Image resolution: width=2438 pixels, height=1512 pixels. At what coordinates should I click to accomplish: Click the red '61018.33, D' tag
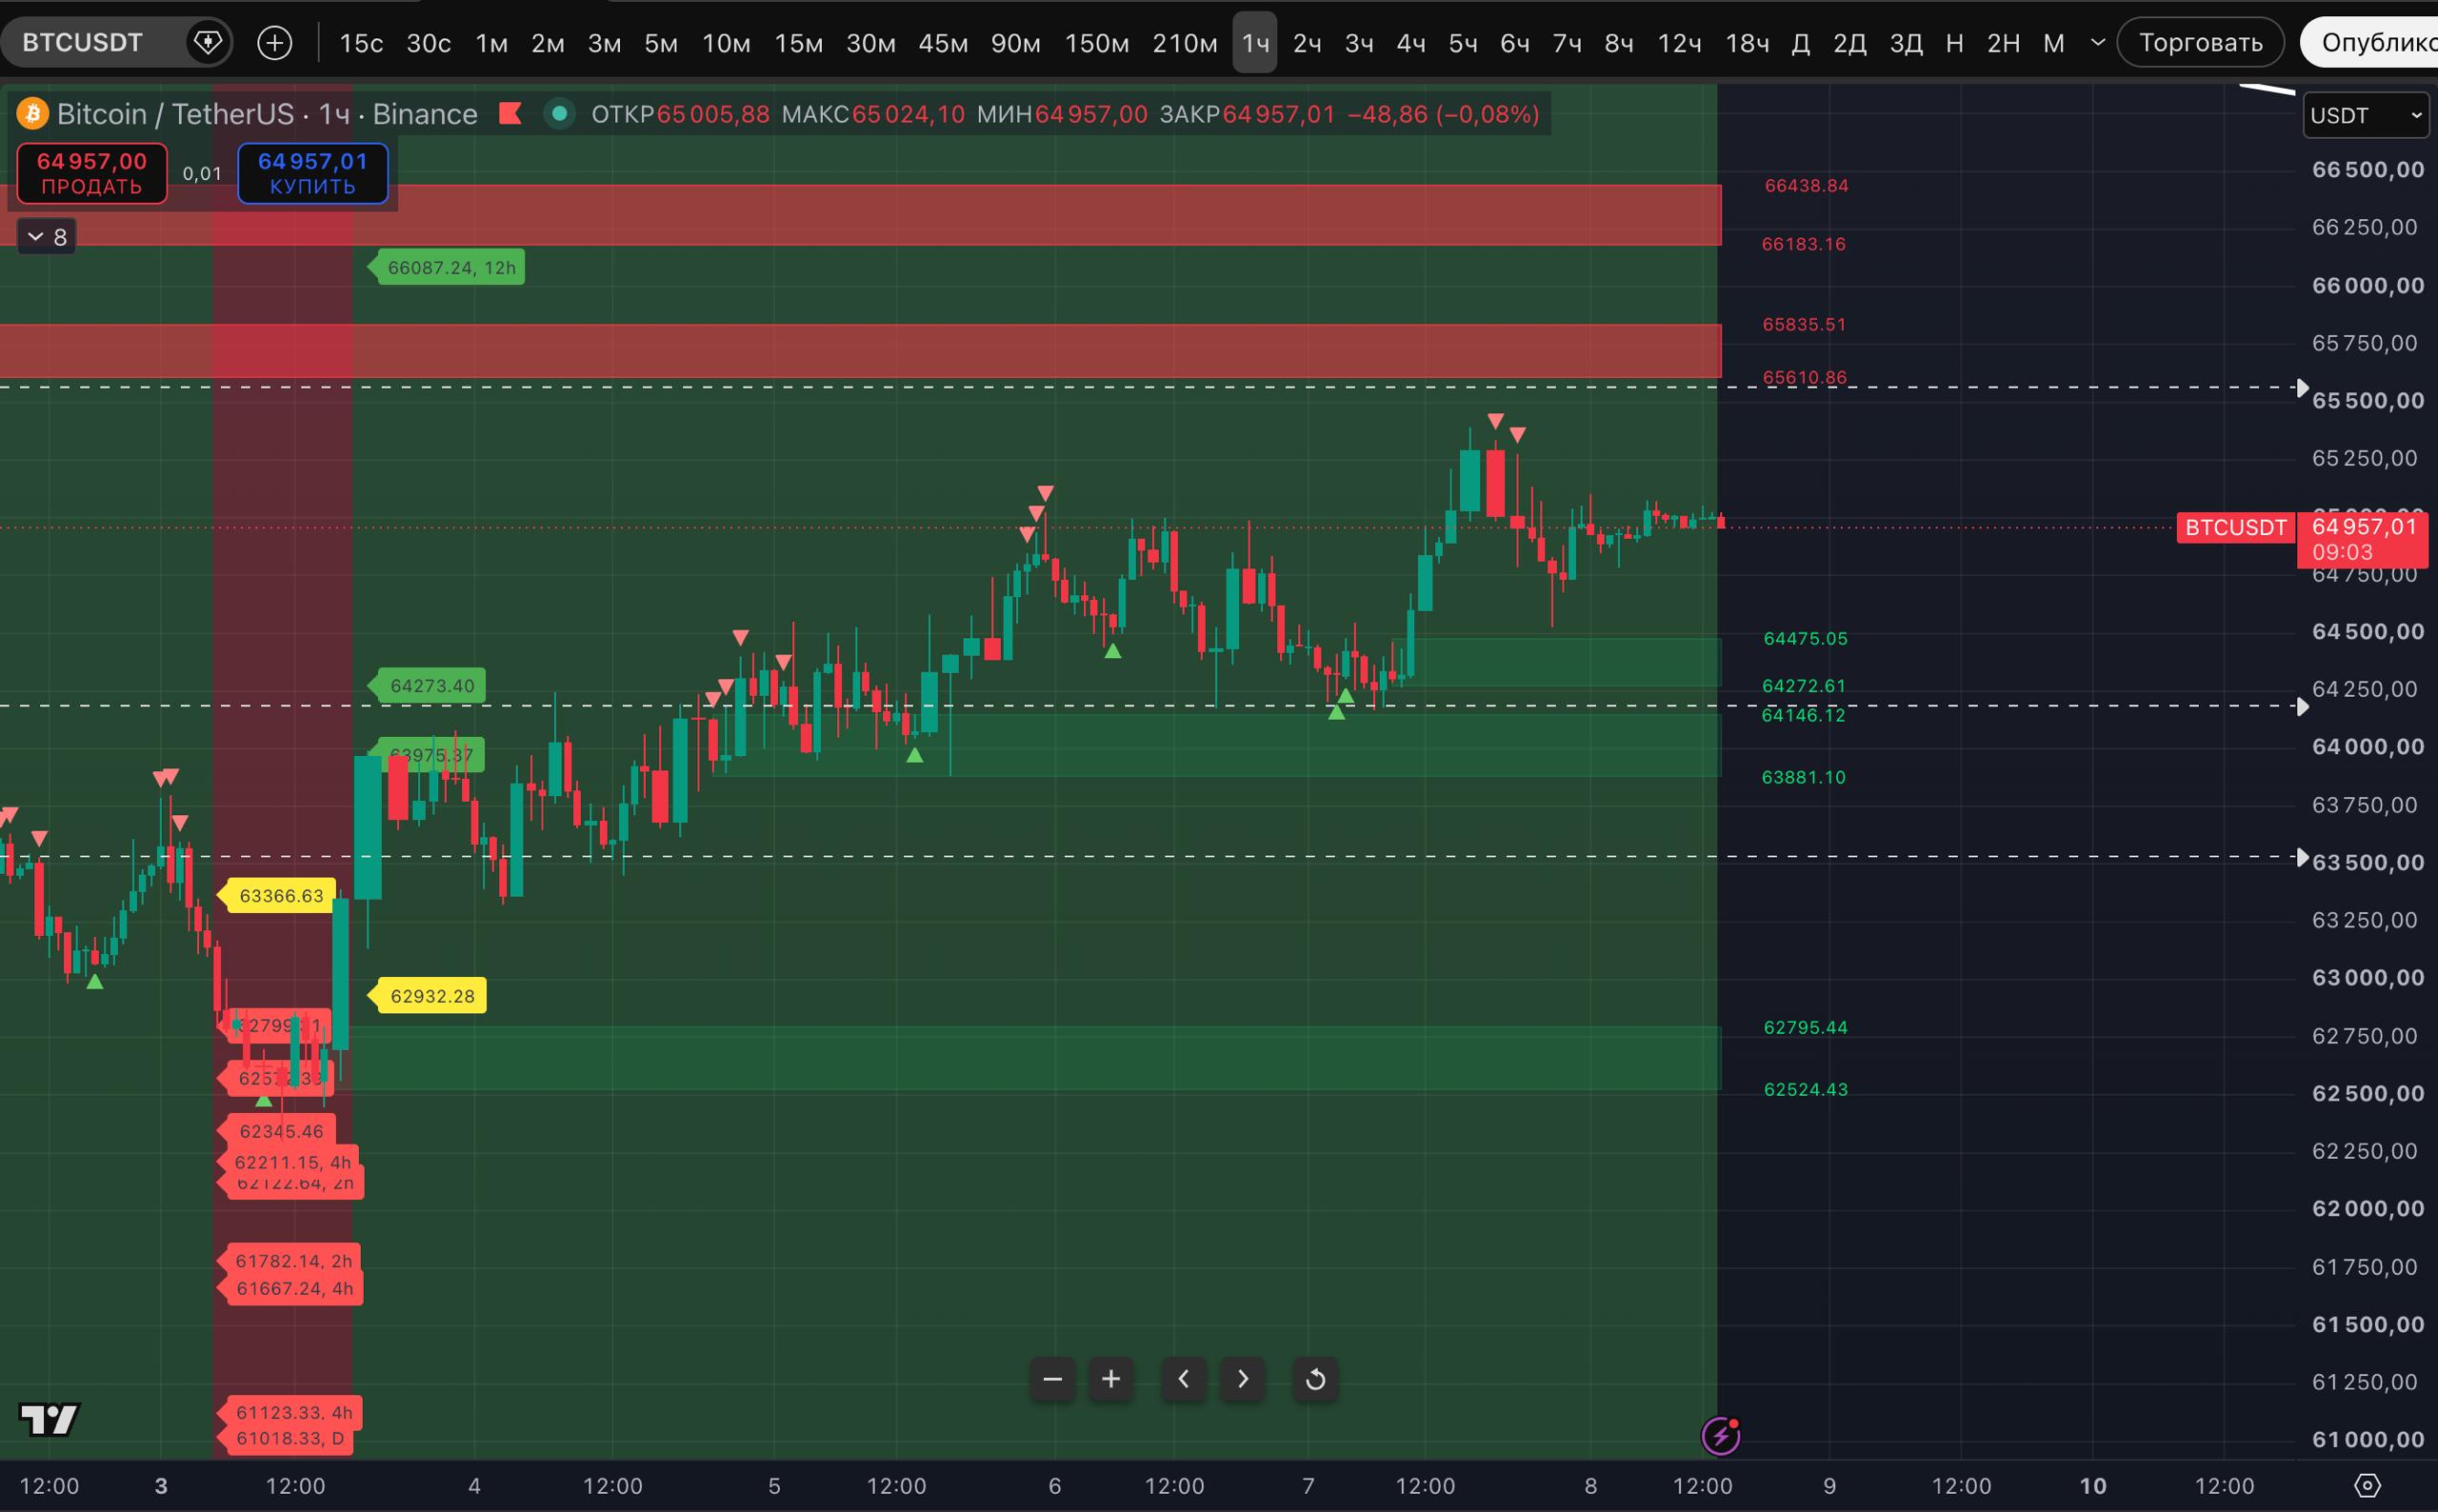[285, 1439]
